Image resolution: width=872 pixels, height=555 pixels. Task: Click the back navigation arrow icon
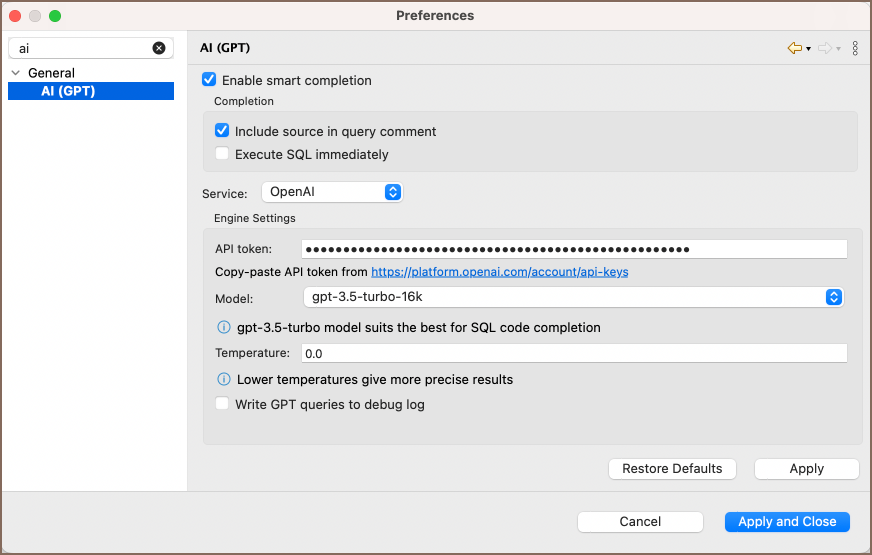[x=795, y=48]
